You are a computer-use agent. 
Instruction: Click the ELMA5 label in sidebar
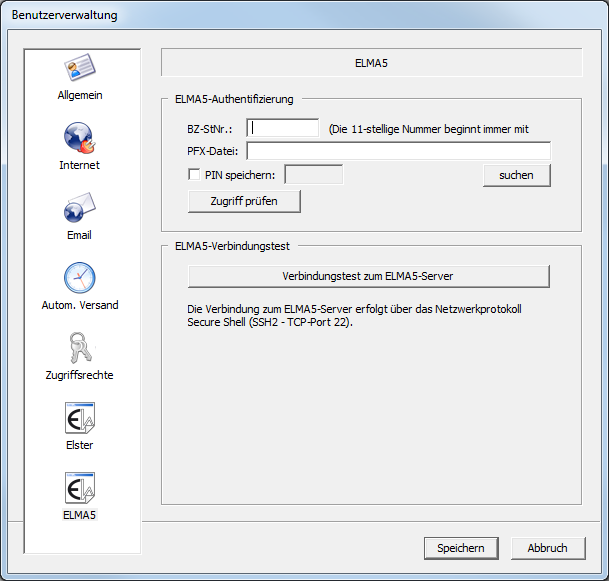pos(80,515)
